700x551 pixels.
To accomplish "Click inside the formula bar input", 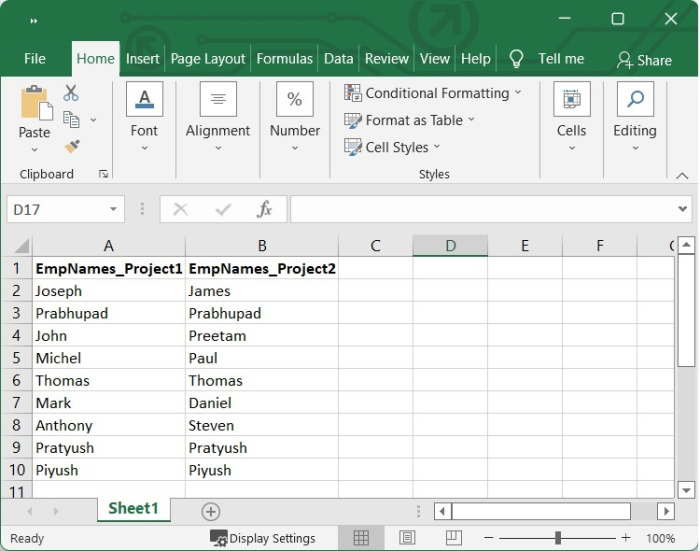I will 482,209.
